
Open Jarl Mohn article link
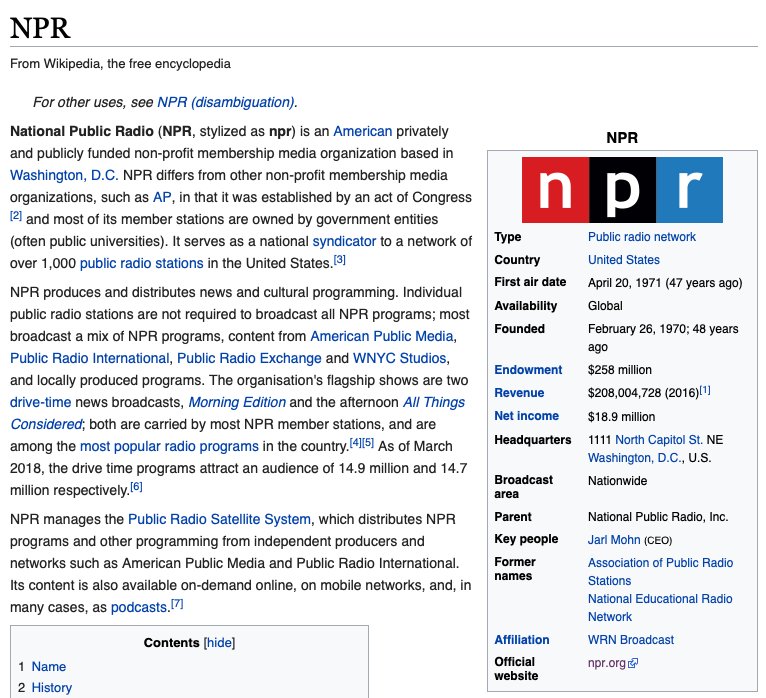point(614,540)
